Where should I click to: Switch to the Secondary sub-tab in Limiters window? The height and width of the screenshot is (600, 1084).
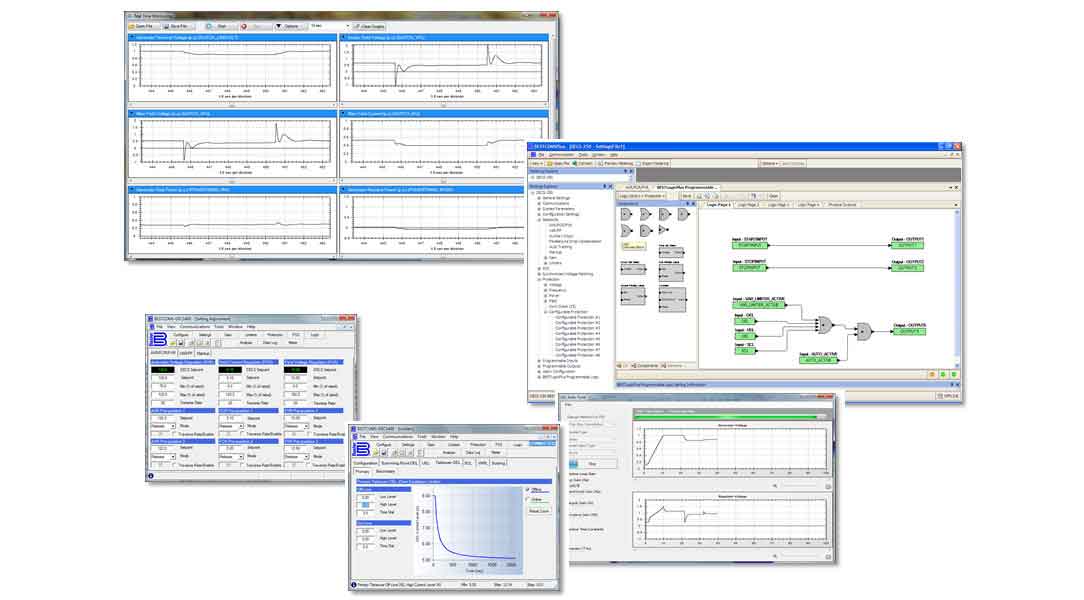tap(386, 471)
